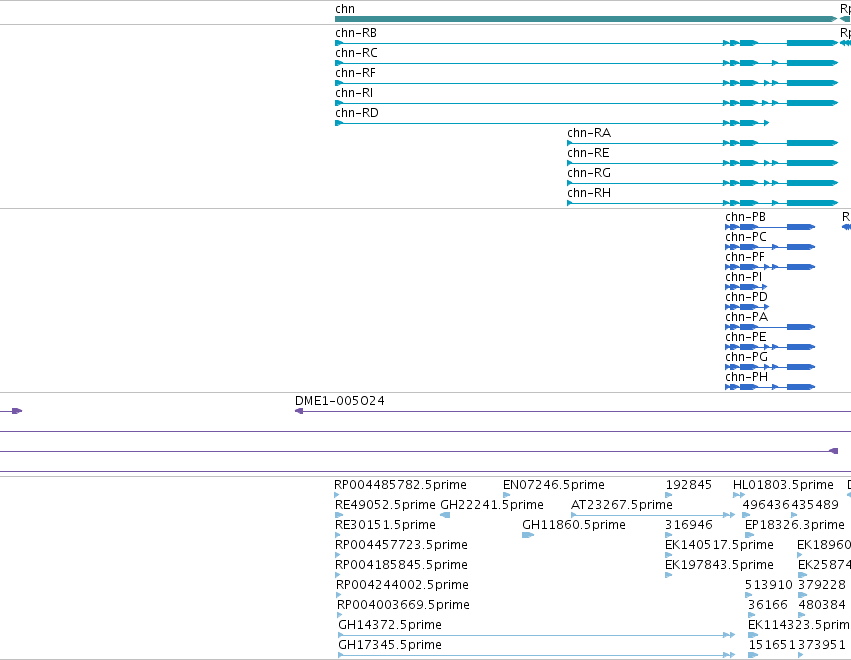Viewport: 851px width, 660px height.
Task: Select the GH11860.5prime light-blue feature glyph
Action: pyautogui.click(x=528, y=535)
